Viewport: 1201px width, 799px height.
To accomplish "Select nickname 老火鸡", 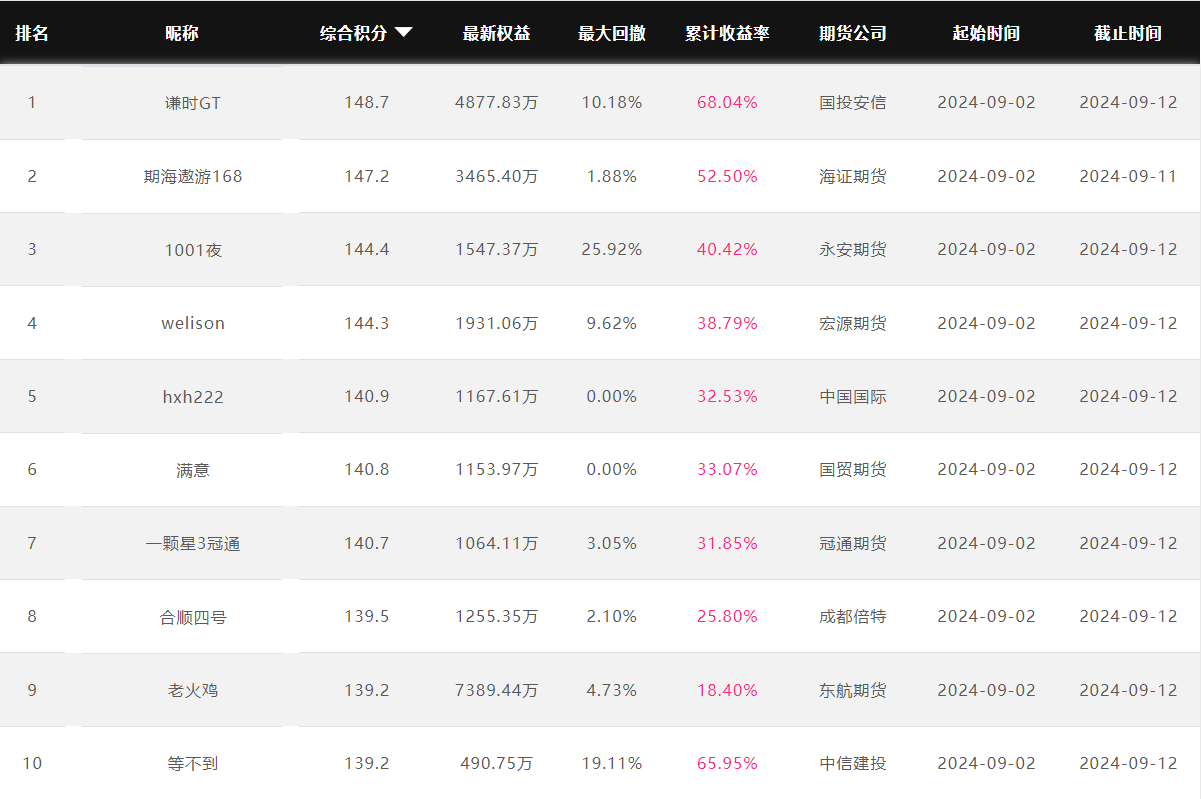I will point(193,690).
